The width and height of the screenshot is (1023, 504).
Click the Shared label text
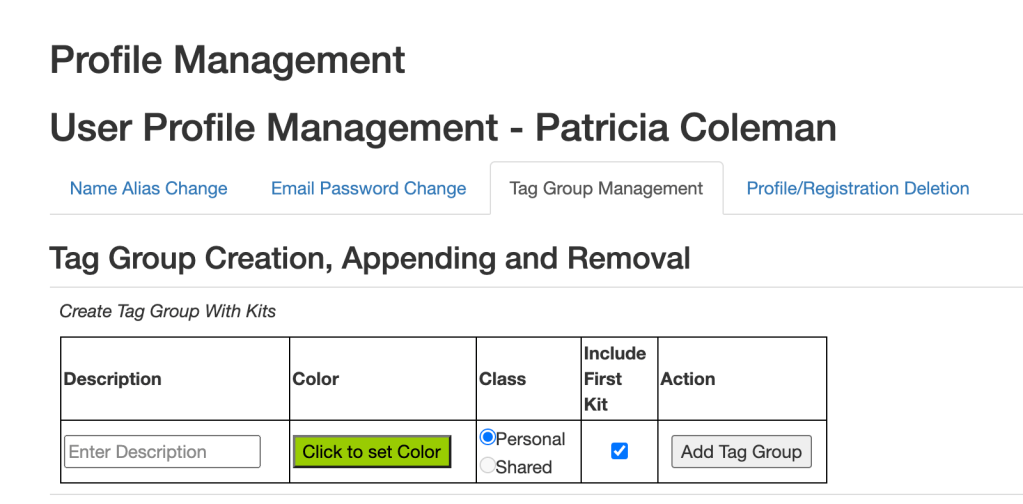pyautogui.click(x=524, y=467)
